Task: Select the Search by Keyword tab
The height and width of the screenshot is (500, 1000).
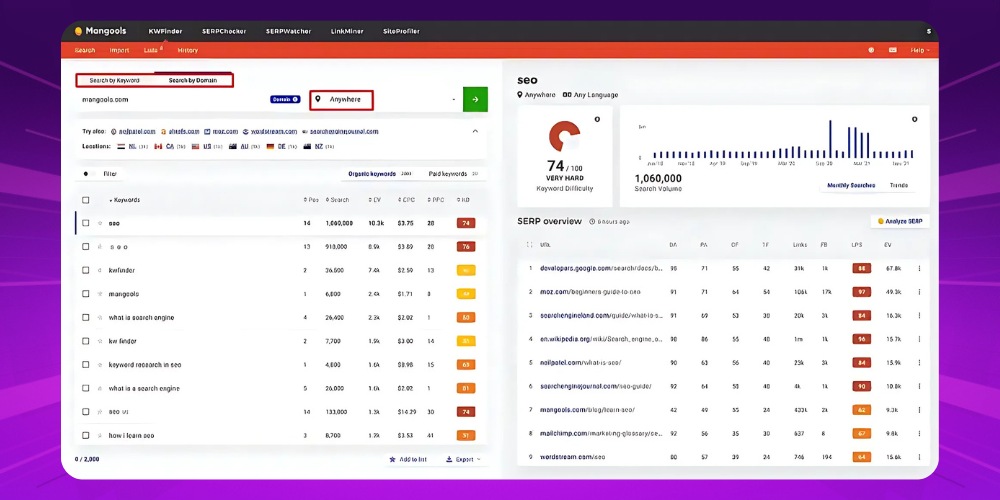Action: (x=114, y=80)
